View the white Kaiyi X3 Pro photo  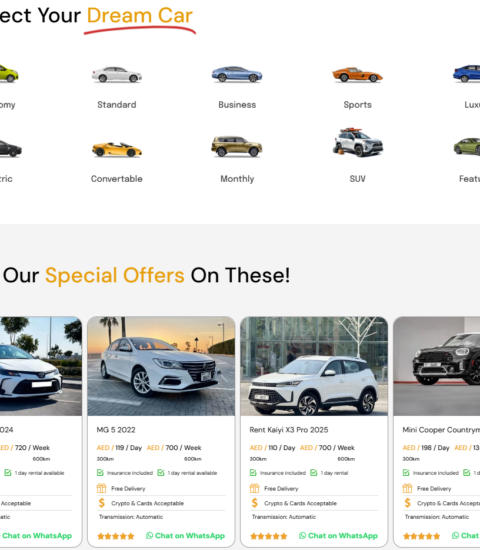point(314,366)
